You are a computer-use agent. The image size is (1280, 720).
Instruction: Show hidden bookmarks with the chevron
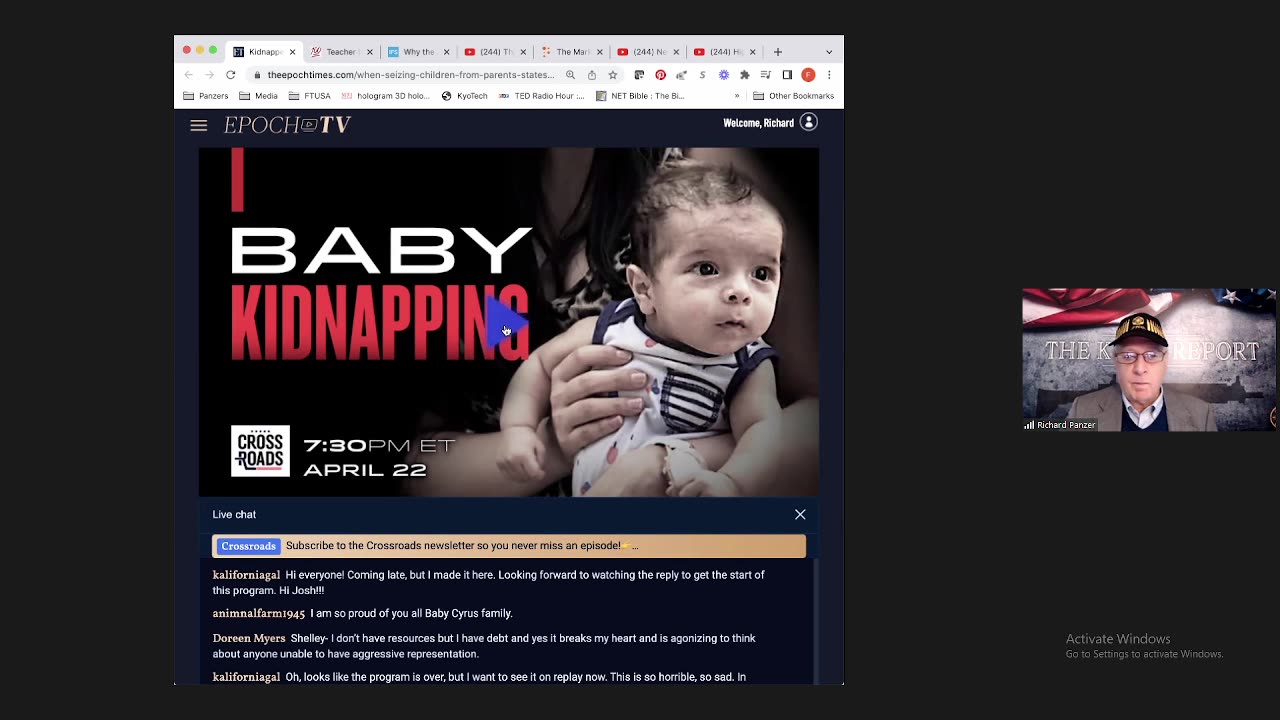point(737,96)
